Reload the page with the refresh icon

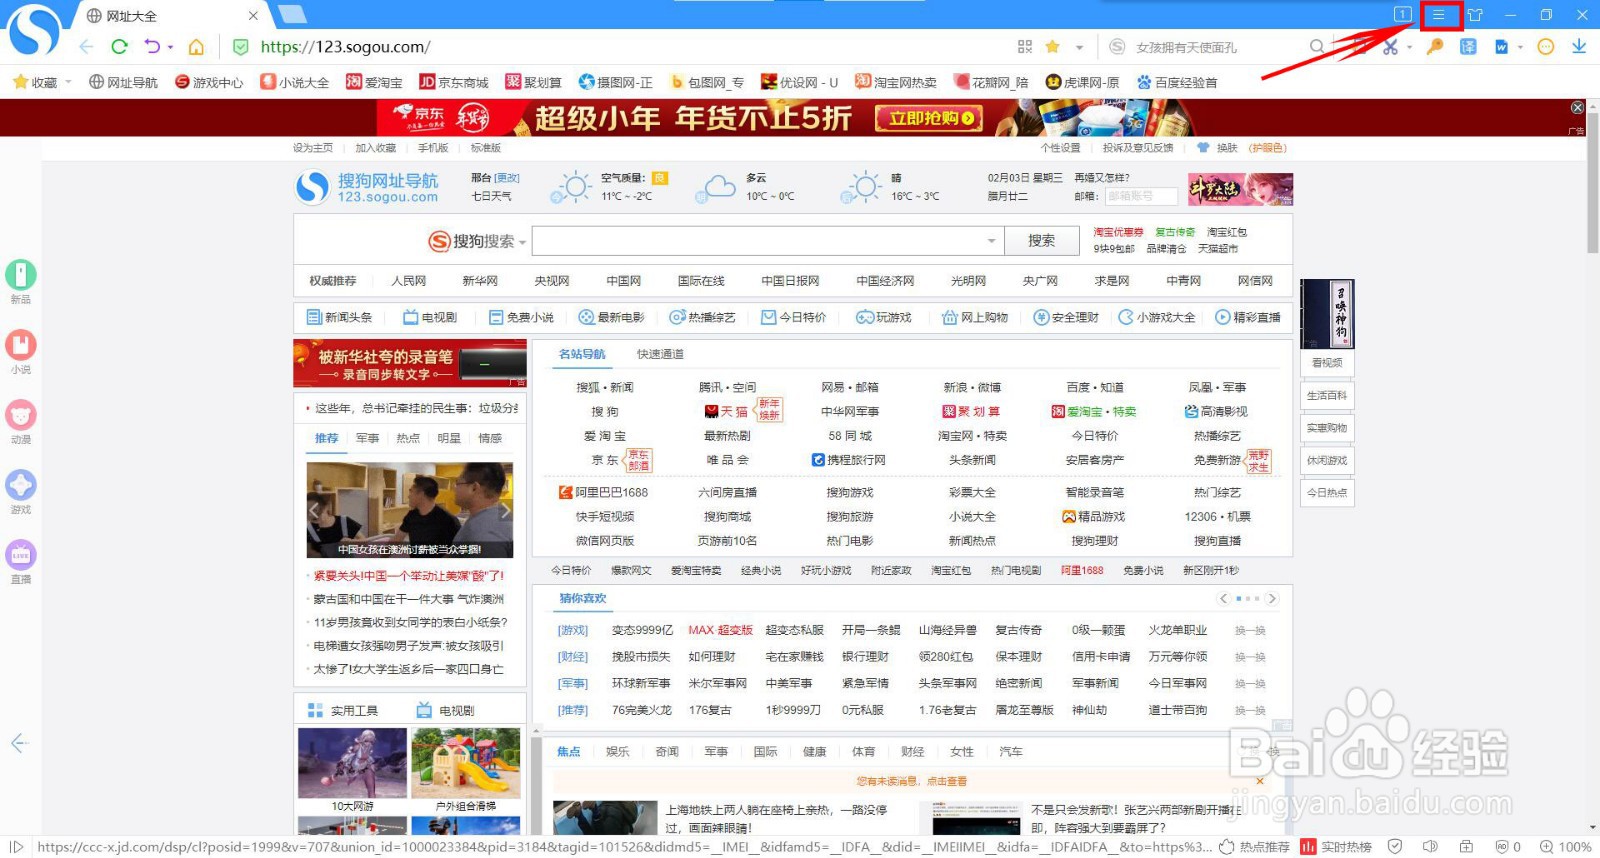pos(119,47)
